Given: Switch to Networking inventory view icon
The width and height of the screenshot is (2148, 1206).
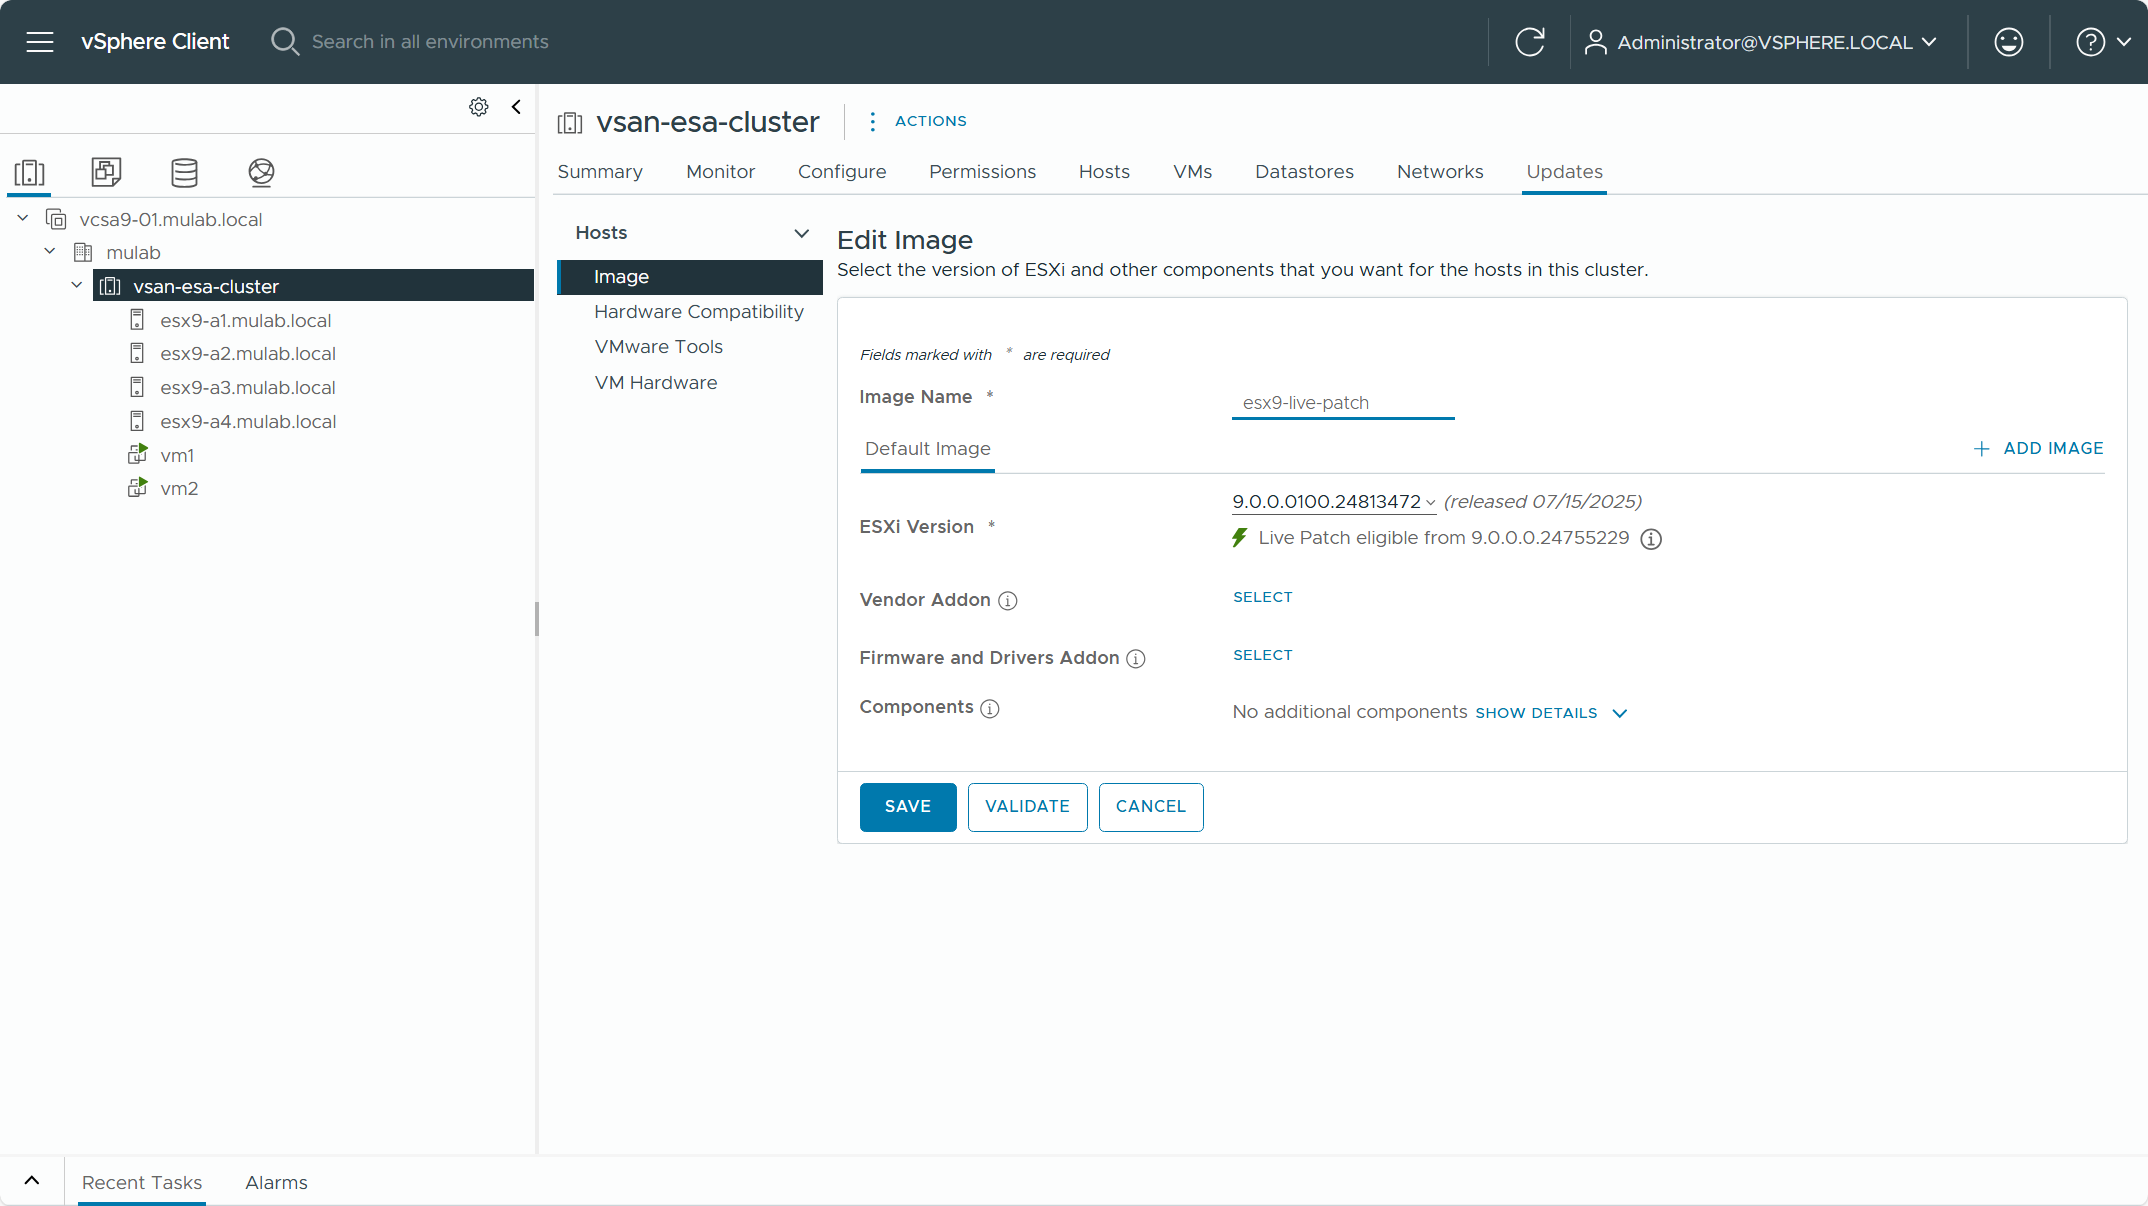Looking at the screenshot, I should (261, 172).
